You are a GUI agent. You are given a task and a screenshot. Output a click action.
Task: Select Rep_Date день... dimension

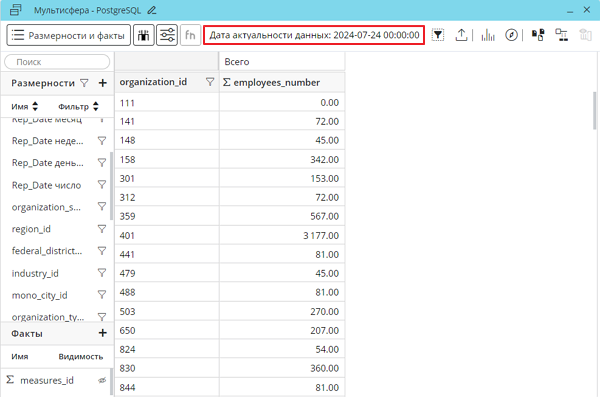pos(47,163)
